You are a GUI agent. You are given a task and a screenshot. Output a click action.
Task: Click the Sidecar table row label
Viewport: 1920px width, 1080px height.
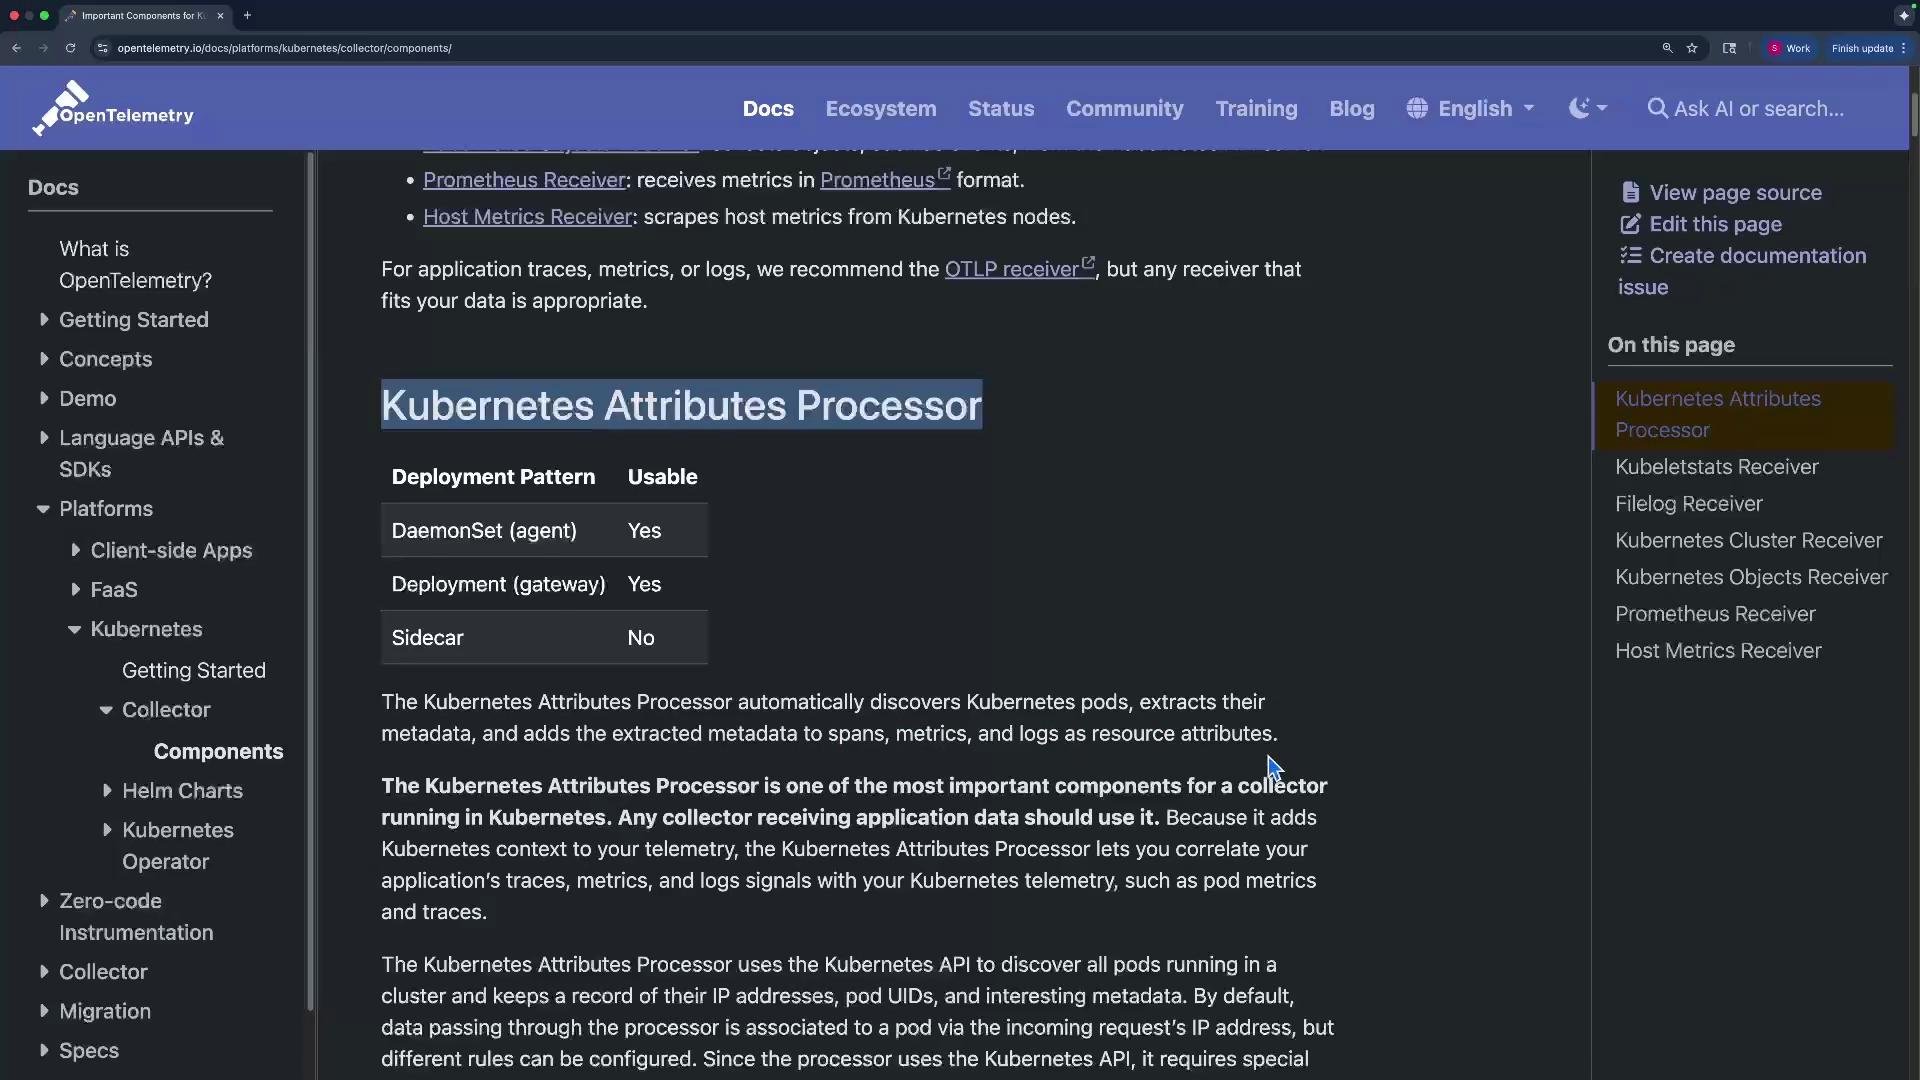[427, 638]
